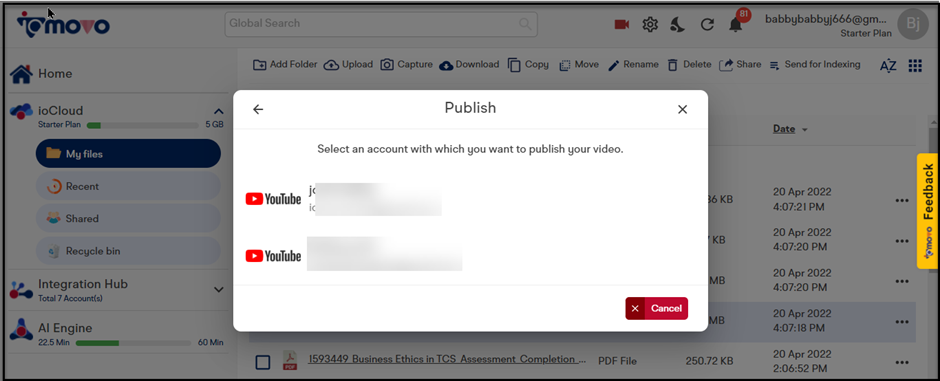Close the Publish dialog

pos(682,109)
